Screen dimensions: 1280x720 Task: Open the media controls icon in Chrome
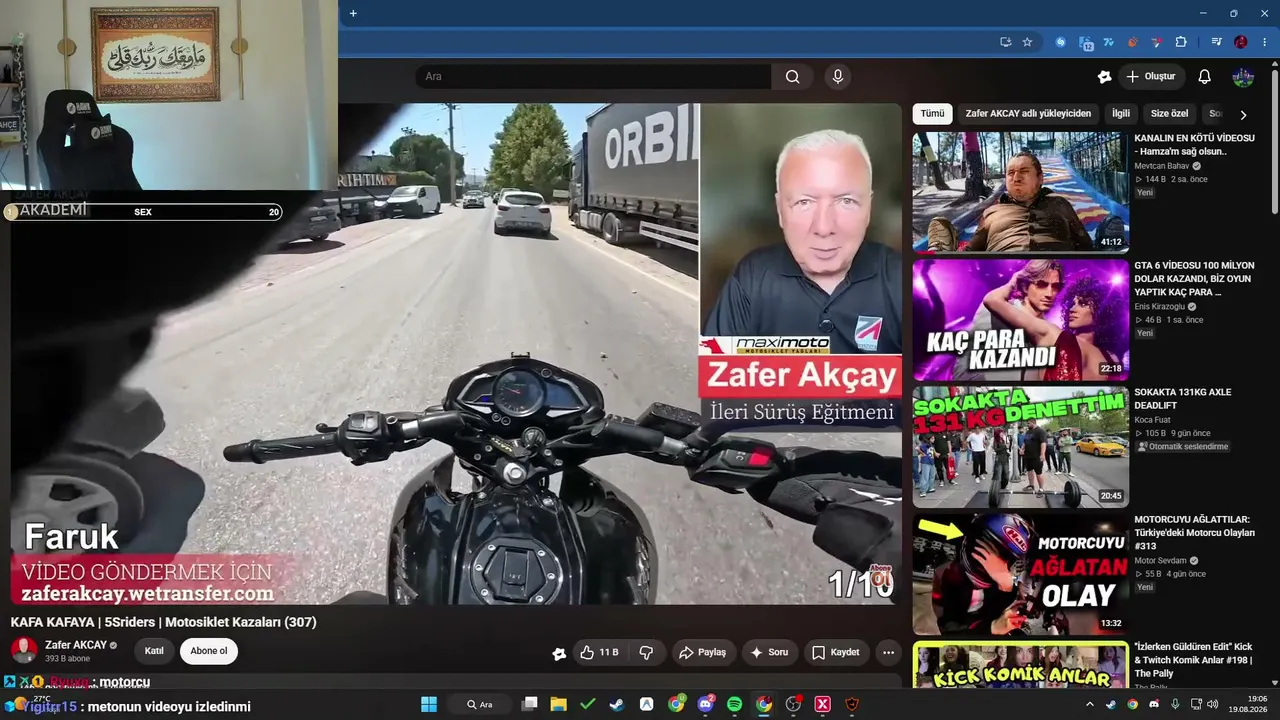(x=1217, y=42)
